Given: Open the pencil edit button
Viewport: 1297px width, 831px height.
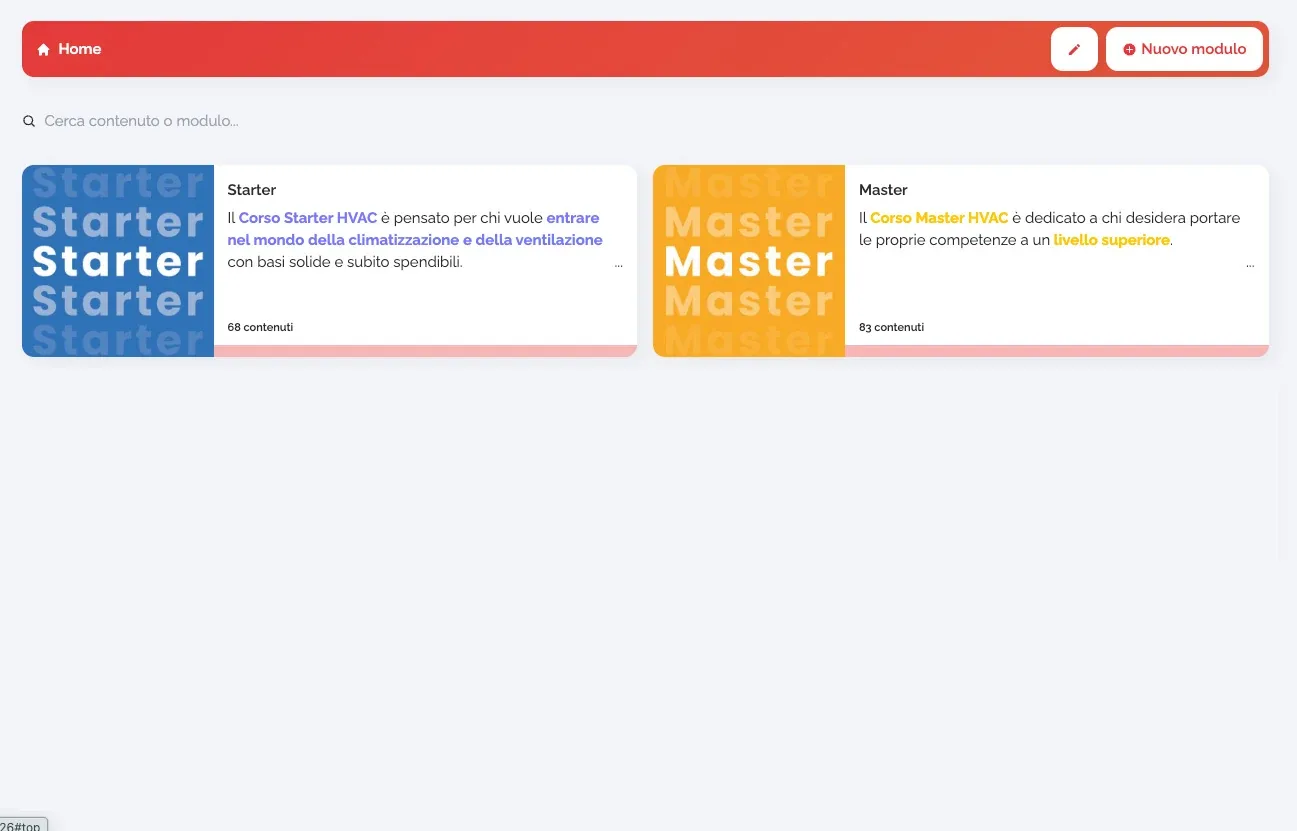Looking at the screenshot, I should (x=1074, y=49).
